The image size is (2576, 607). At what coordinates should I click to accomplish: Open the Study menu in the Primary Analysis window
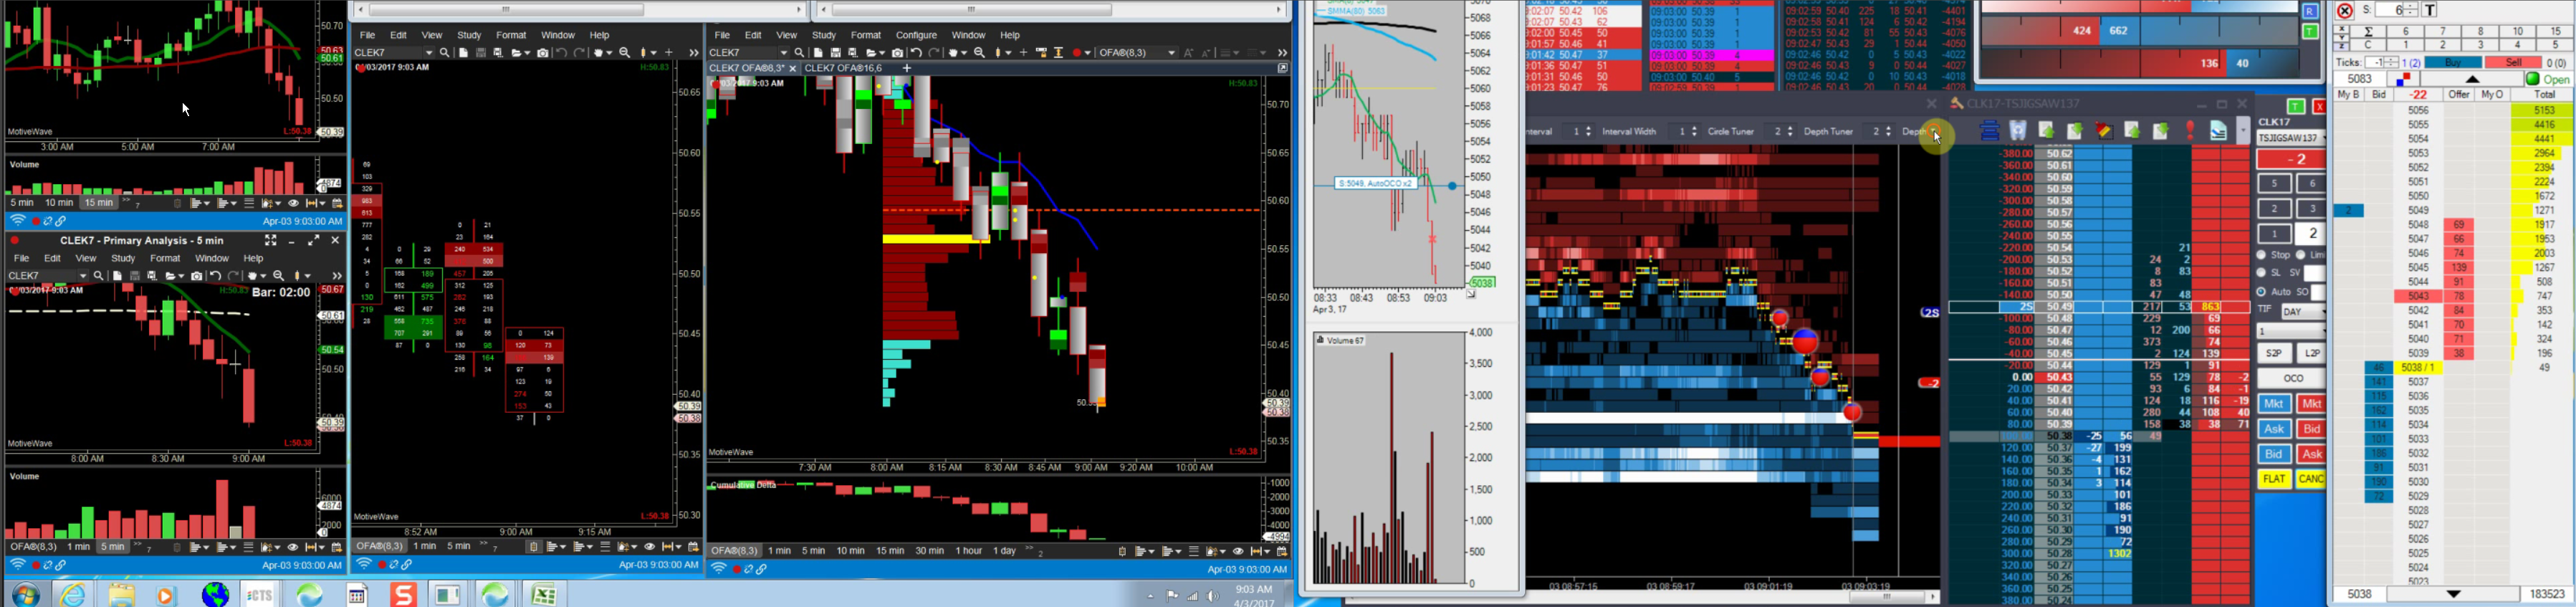pyautogui.click(x=123, y=258)
